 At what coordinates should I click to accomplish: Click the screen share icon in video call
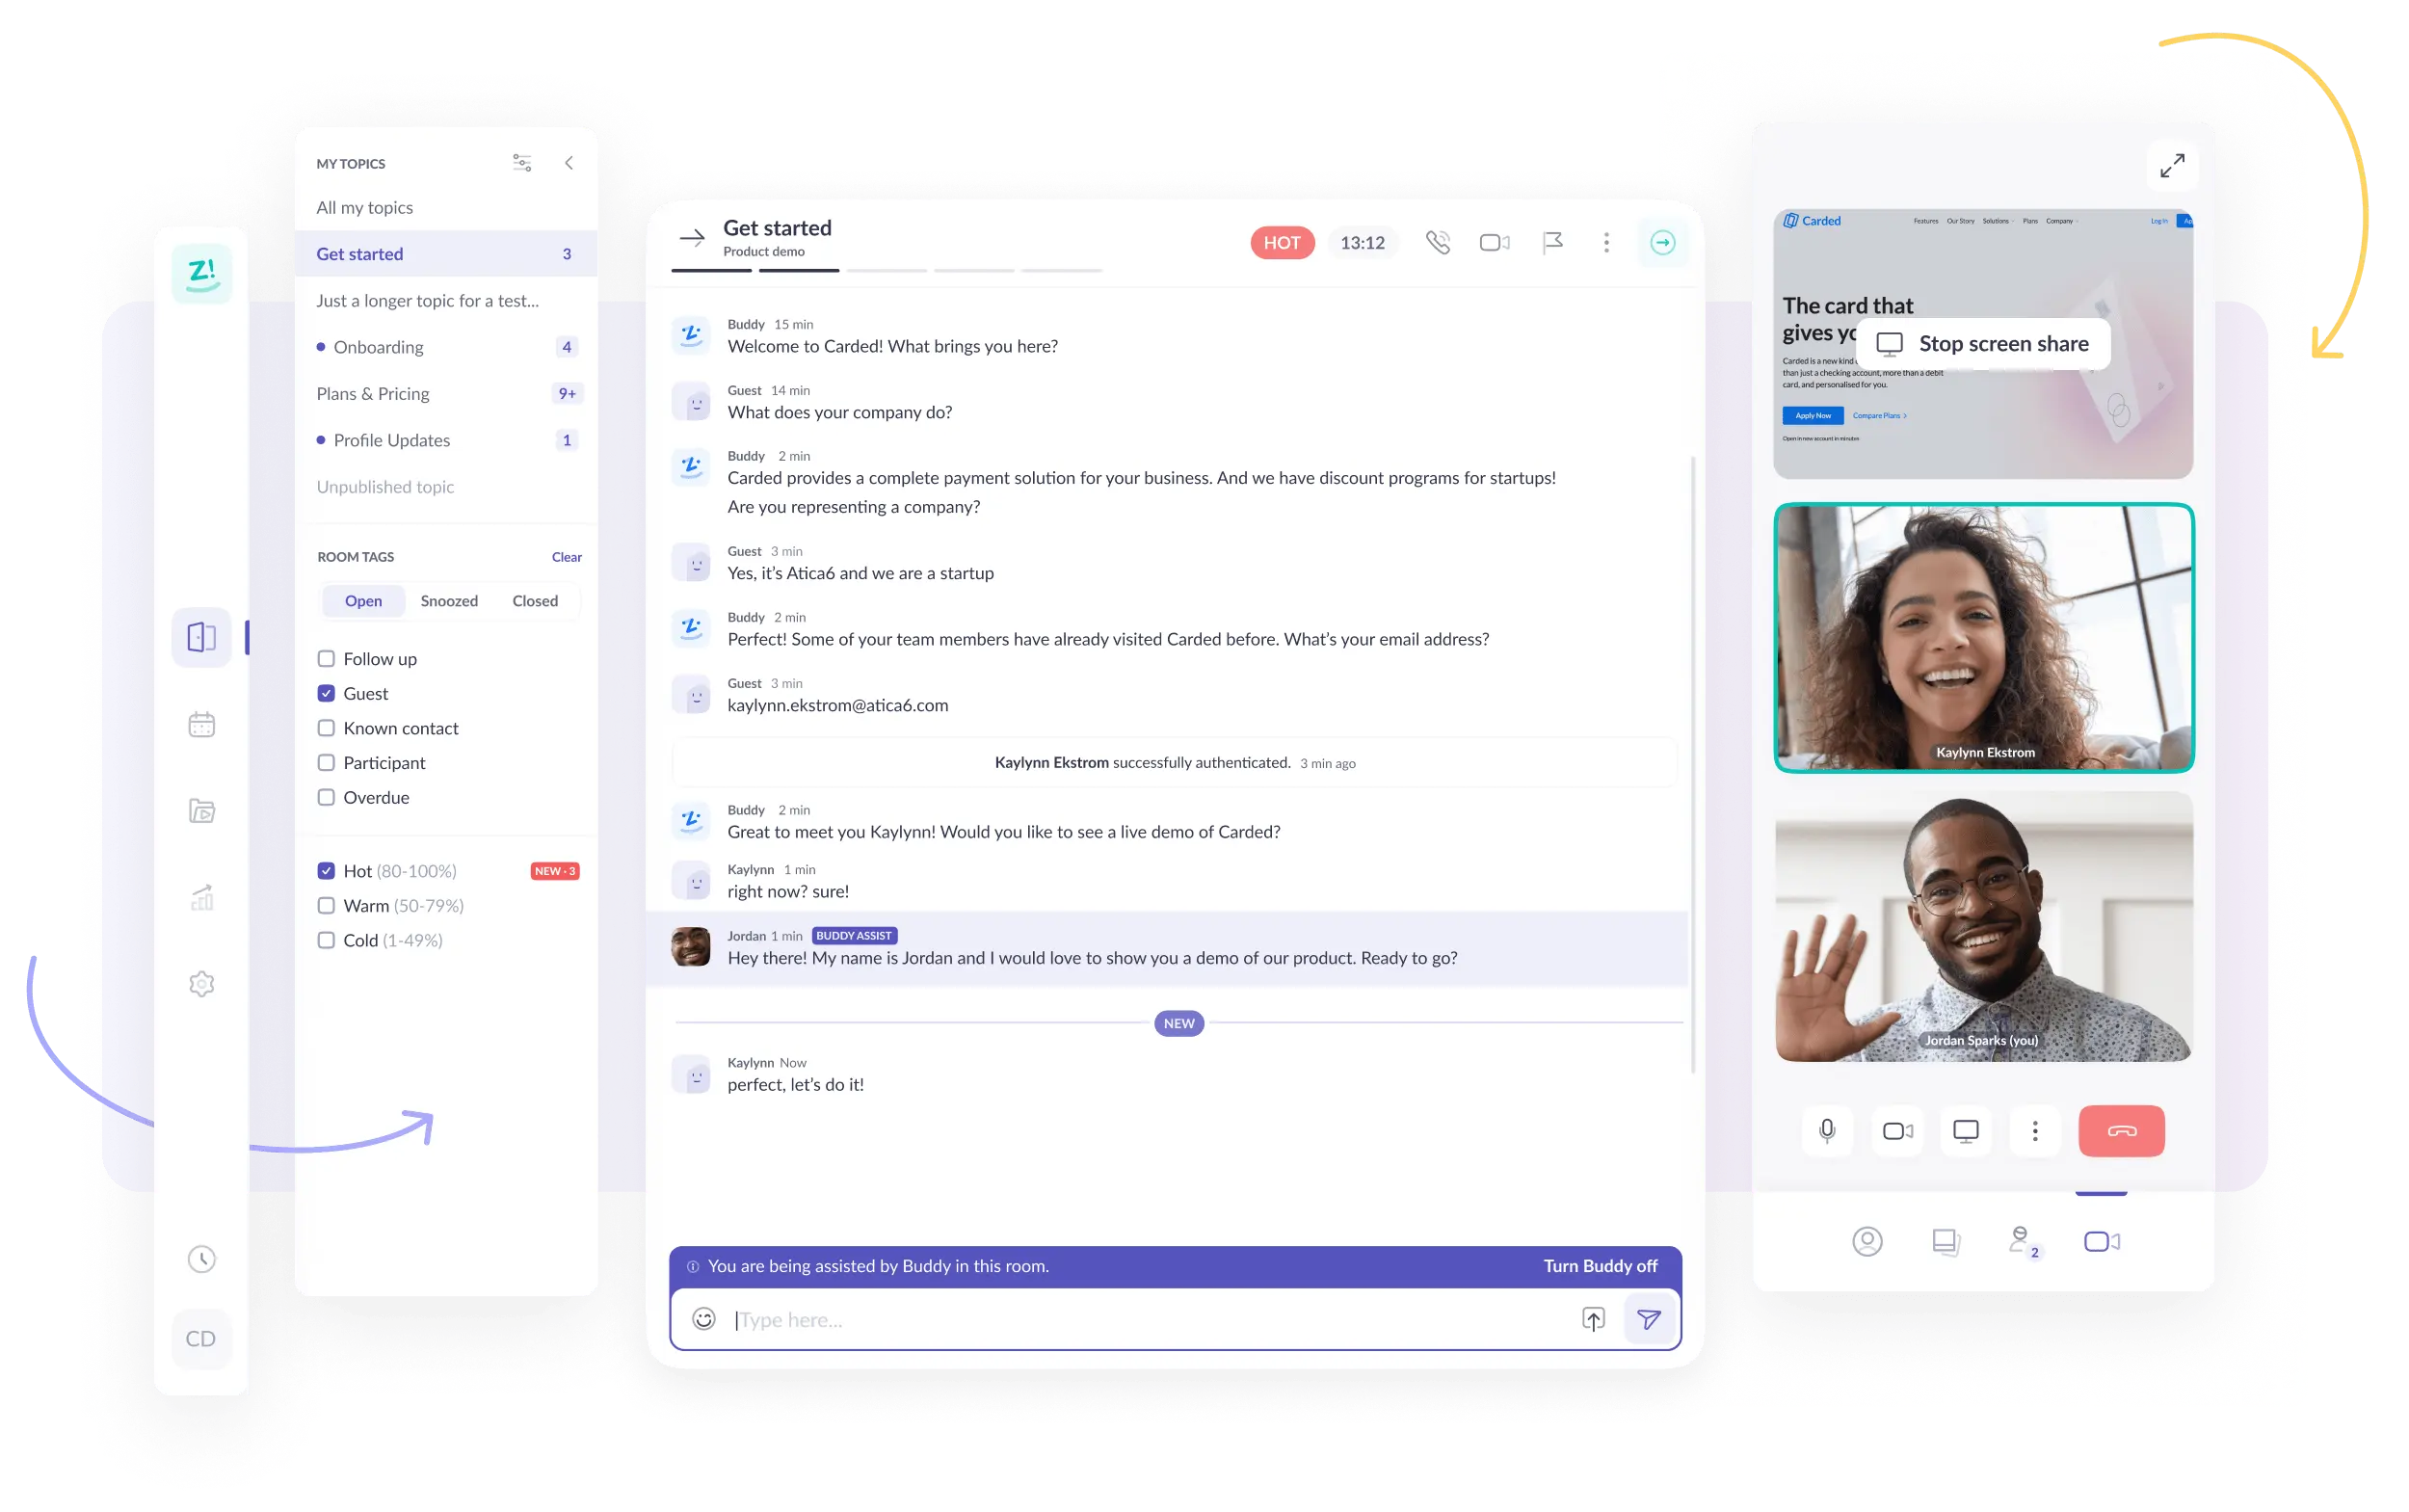[x=1965, y=1128]
